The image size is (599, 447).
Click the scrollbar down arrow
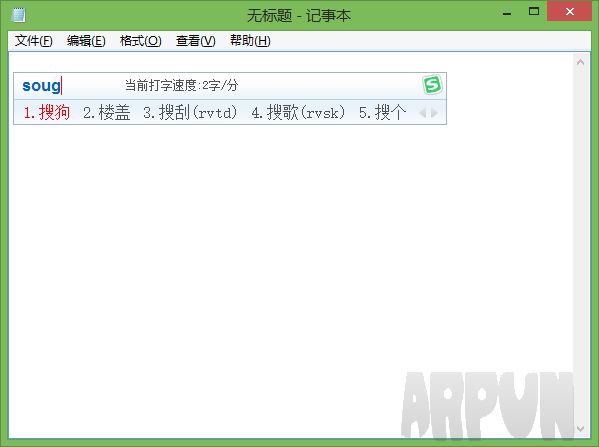pos(580,429)
